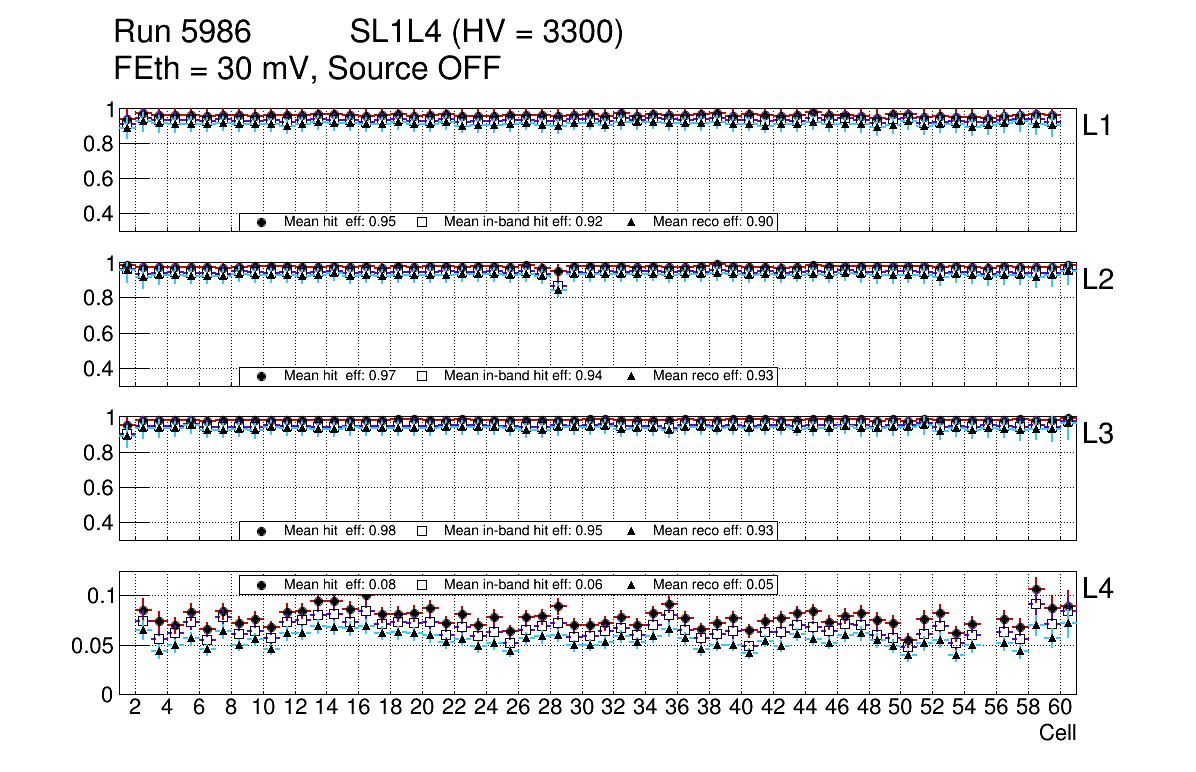Click the L4 panel label
1196x772 pixels.
[1097, 589]
